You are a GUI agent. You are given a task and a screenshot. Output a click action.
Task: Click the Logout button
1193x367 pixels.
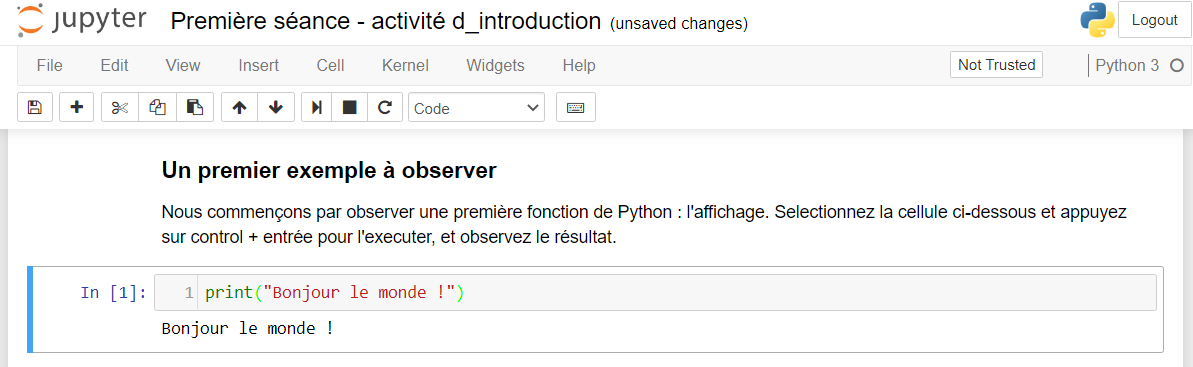pyautogui.click(x=1154, y=21)
